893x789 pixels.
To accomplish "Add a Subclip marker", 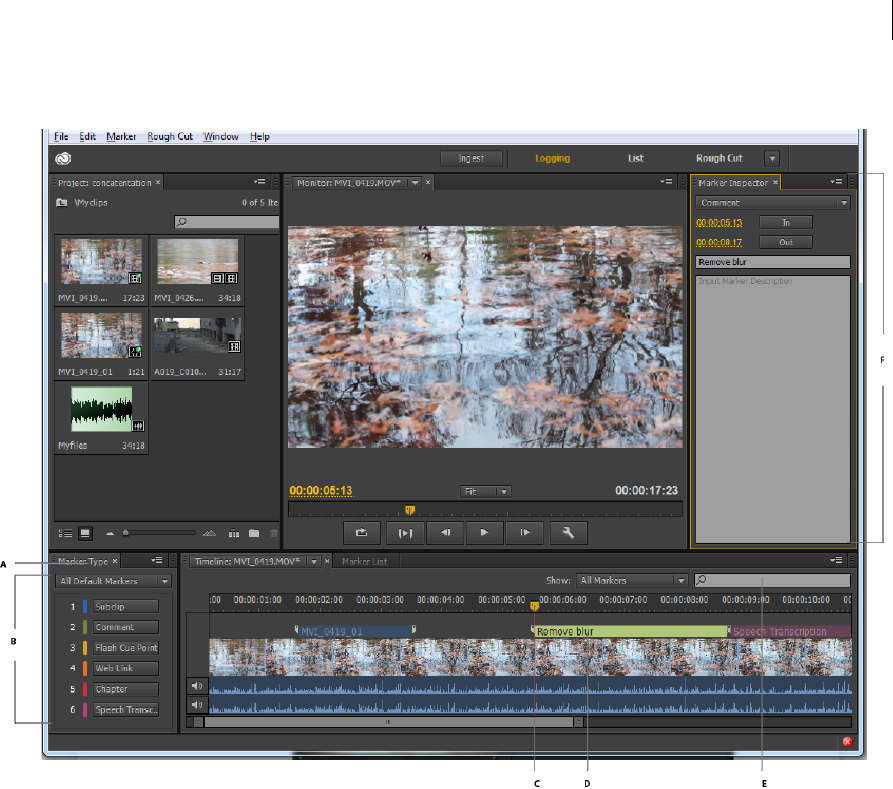I will [126, 606].
